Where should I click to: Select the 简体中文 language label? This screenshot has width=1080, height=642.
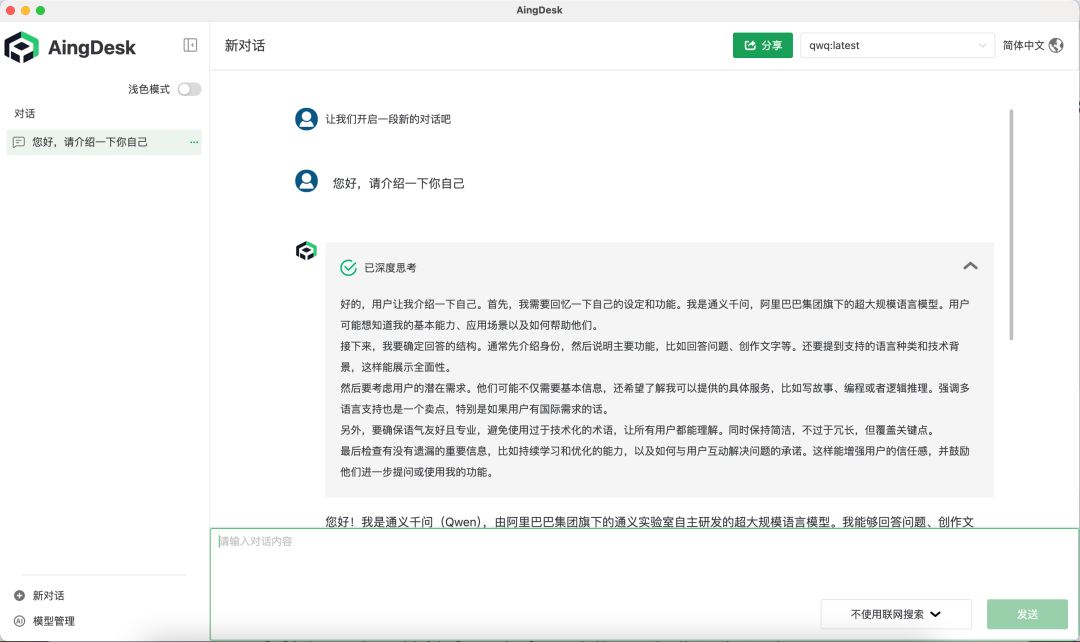1024,45
